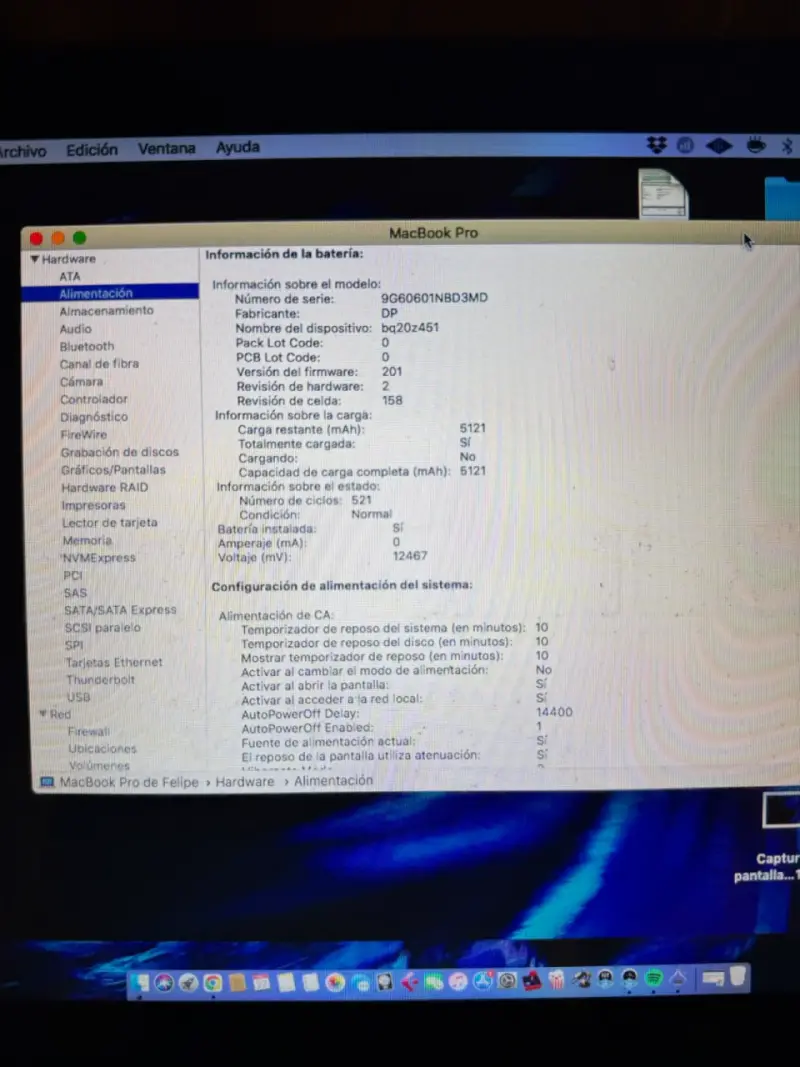The image size is (800, 1067).
Task: Select SAS in the sidebar
Action: pyautogui.click(x=76, y=593)
